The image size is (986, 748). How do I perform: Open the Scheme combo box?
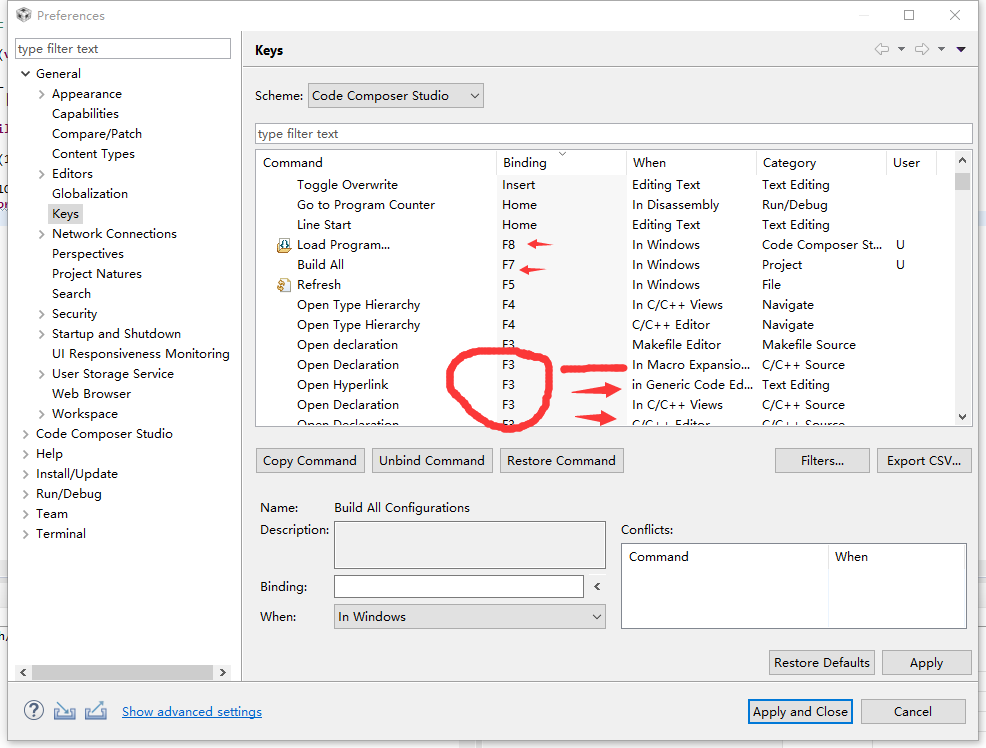(396, 96)
